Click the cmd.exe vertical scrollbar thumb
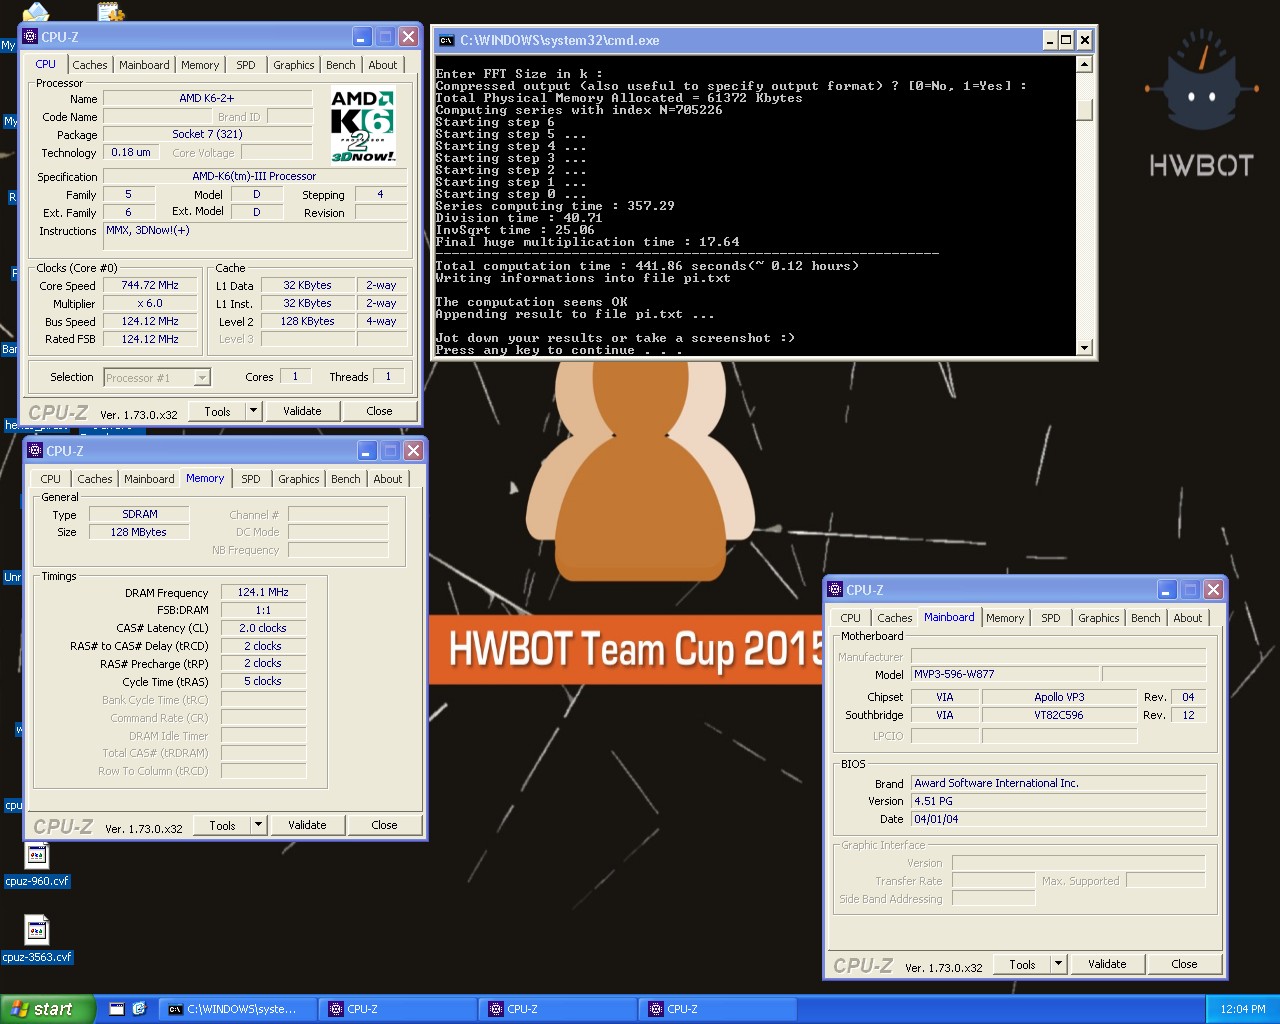1280x1024 pixels. click(x=1084, y=108)
